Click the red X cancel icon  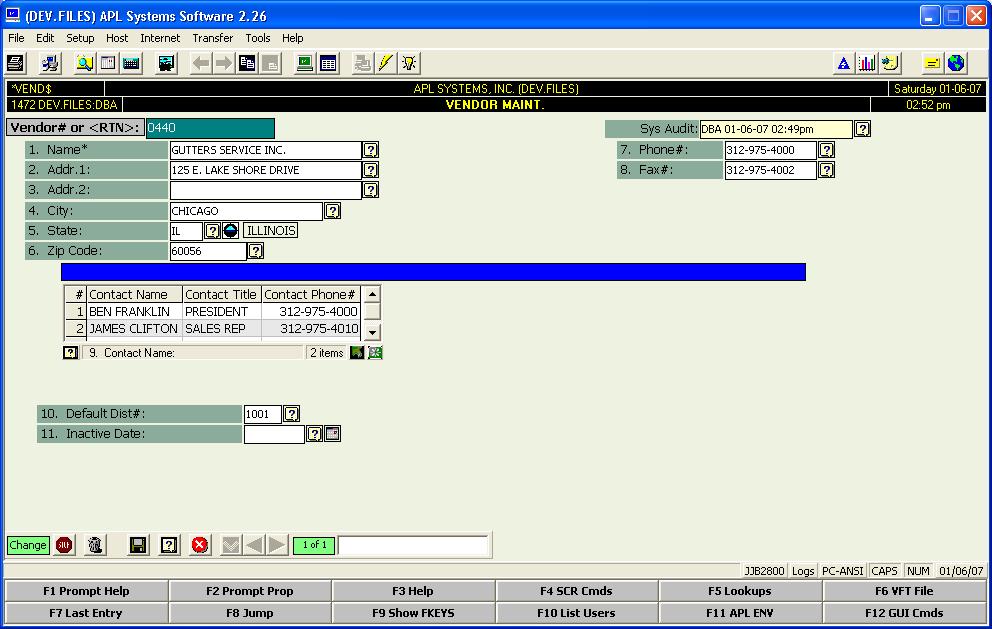[x=200, y=545]
